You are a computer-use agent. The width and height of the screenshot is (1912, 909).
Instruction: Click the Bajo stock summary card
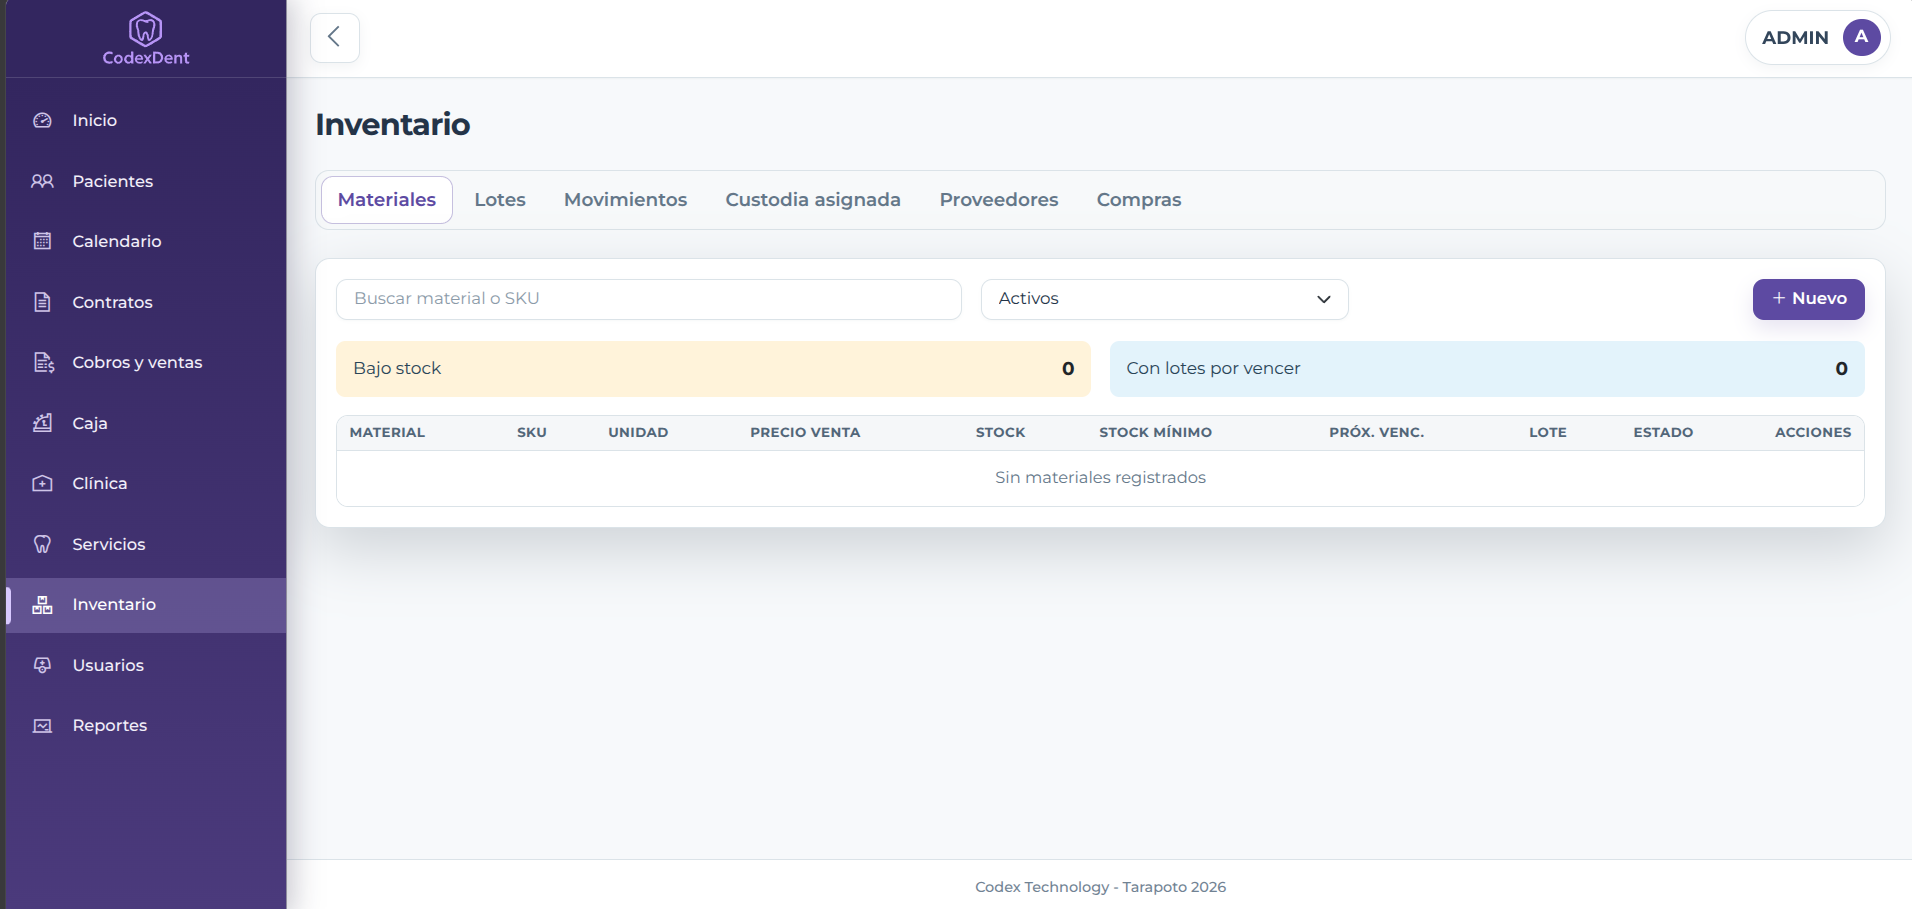coord(713,369)
